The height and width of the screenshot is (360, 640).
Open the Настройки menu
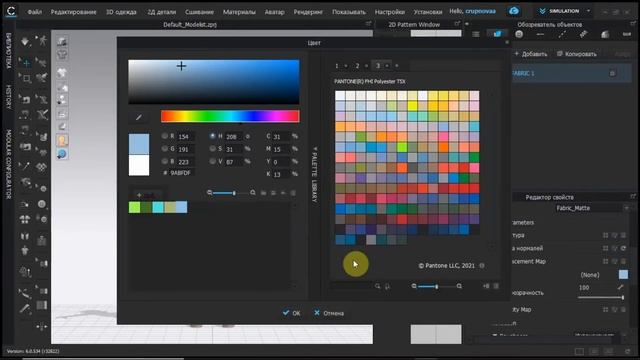[390, 12]
